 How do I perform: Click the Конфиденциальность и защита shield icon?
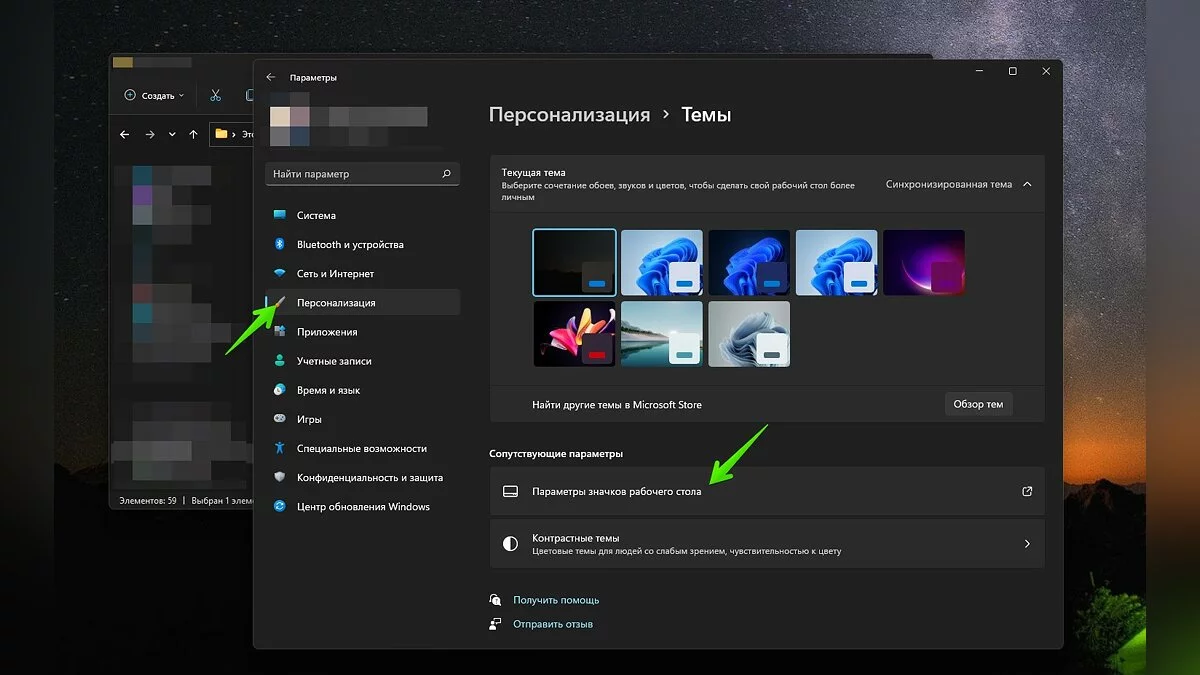coord(279,477)
